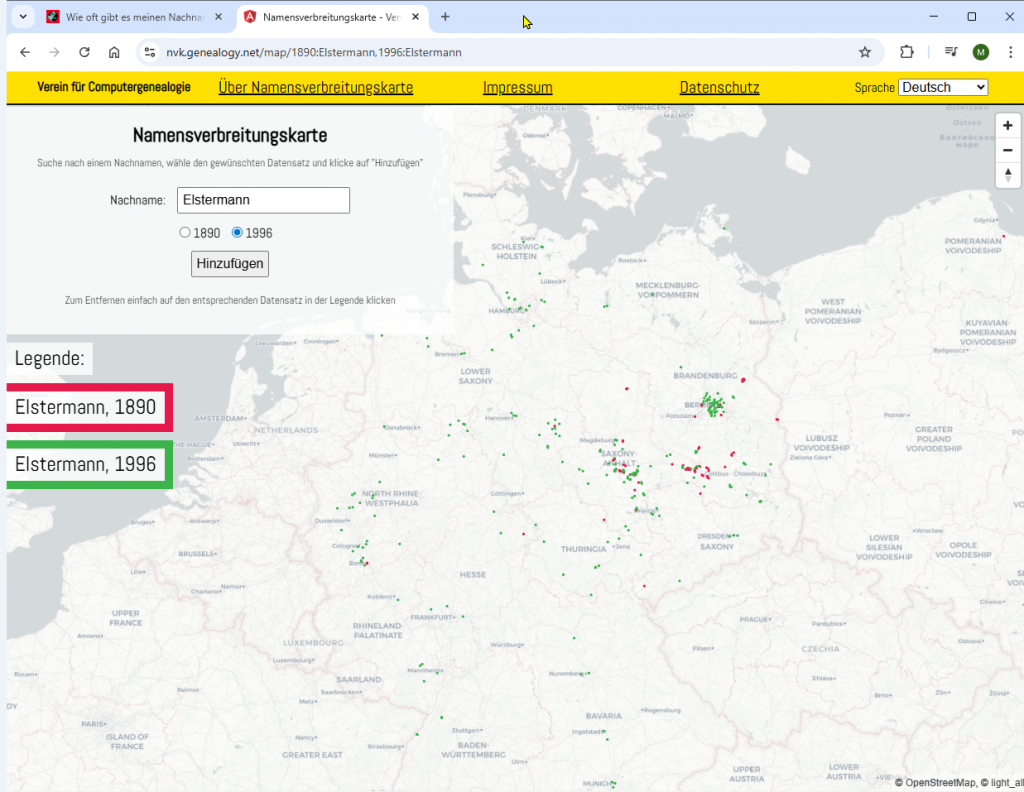
Task: Select the 1890 dataset radio button
Action: pyautogui.click(x=185, y=233)
